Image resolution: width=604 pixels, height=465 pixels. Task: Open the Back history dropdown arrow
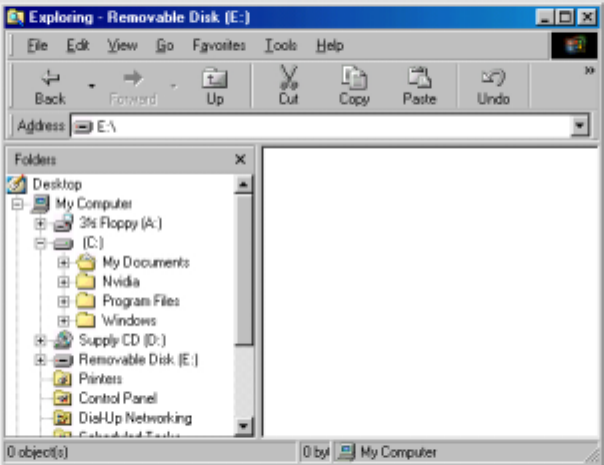pos(92,86)
